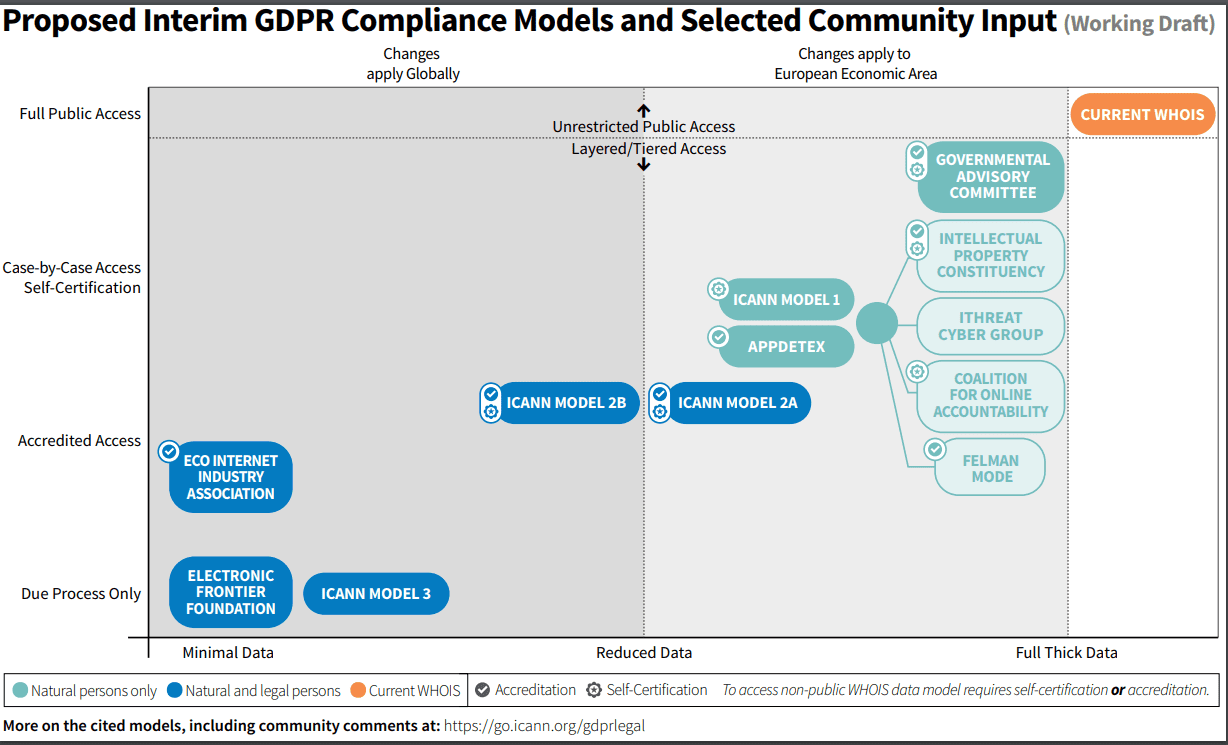Click the self-certification gear badge on ICANN Model 2B
The height and width of the screenshot is (745, 1228).
(x=490, y=411)
